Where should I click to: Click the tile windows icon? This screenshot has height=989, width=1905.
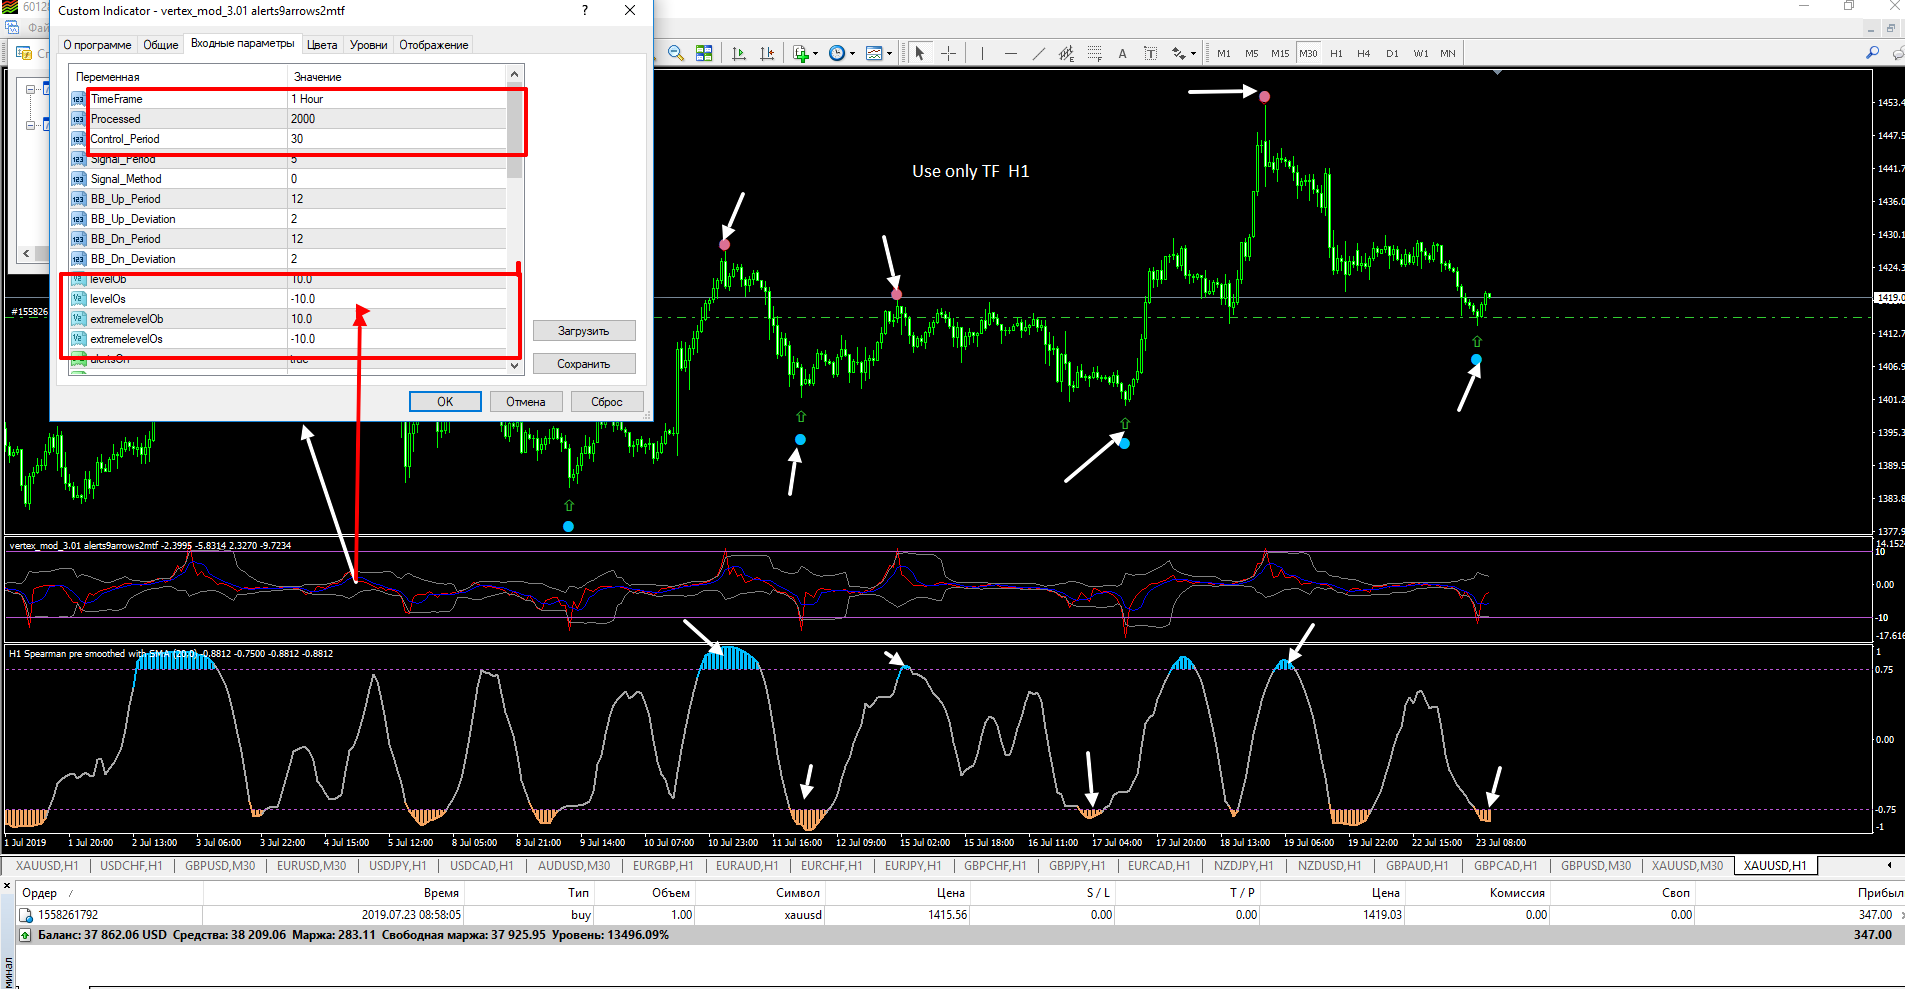pyautogui.click(x=704, y=53)
